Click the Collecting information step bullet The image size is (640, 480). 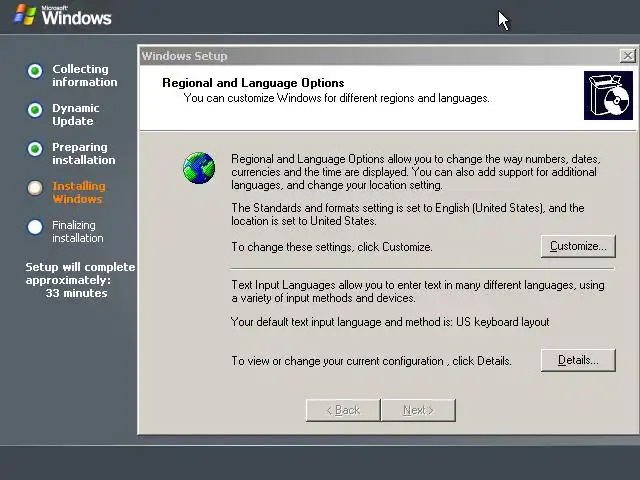point(35,71)
